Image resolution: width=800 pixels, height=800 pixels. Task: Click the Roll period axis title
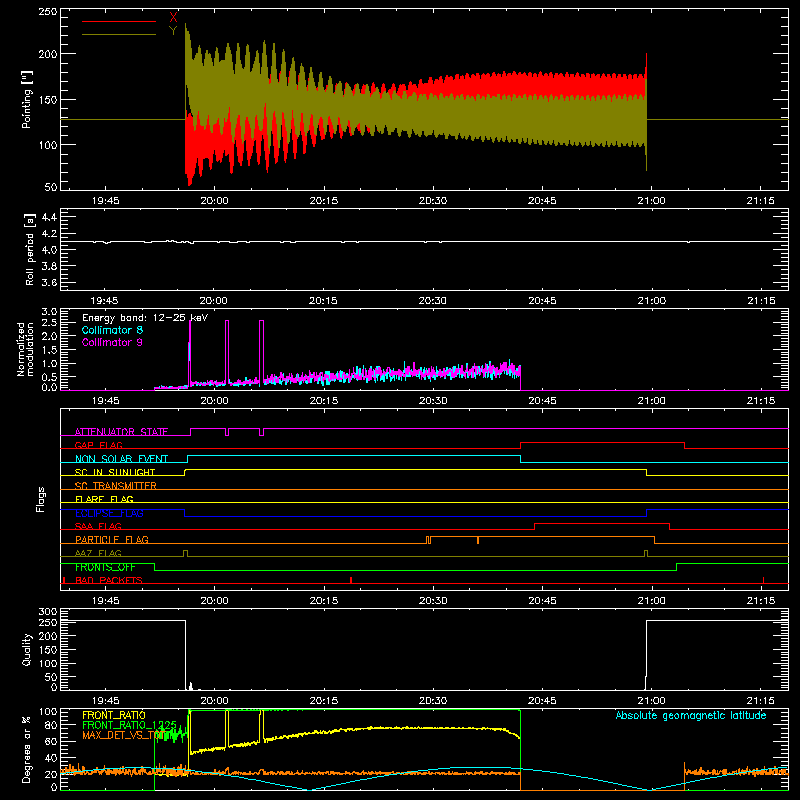30,249
